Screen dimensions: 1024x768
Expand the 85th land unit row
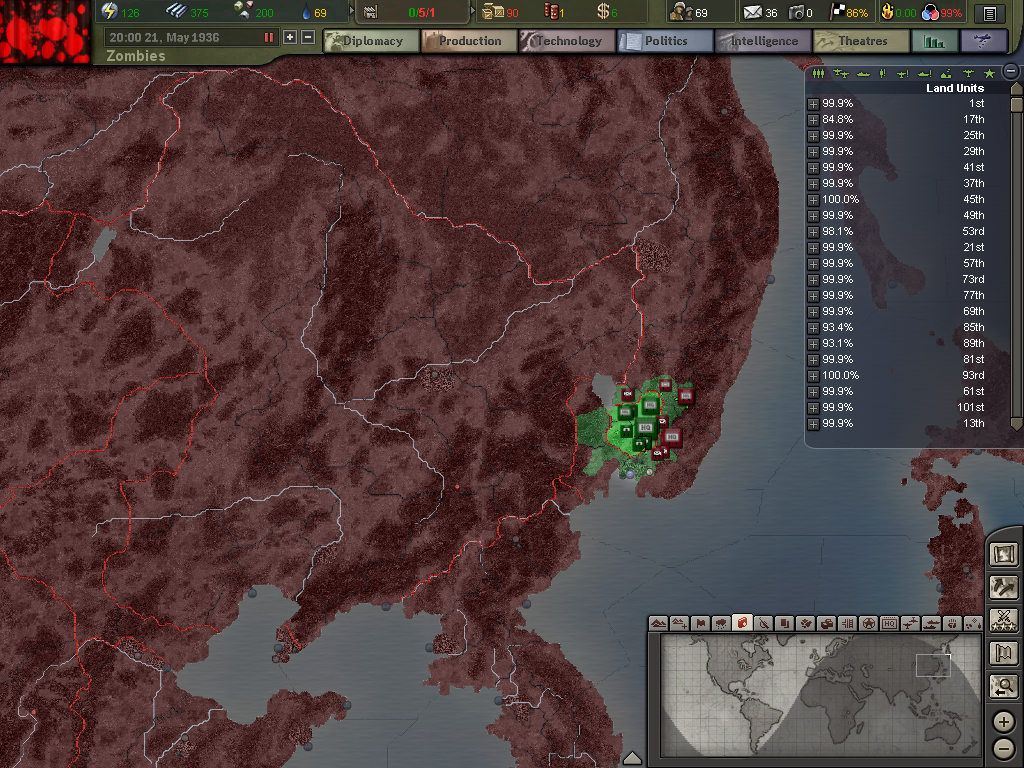[813, 328]
